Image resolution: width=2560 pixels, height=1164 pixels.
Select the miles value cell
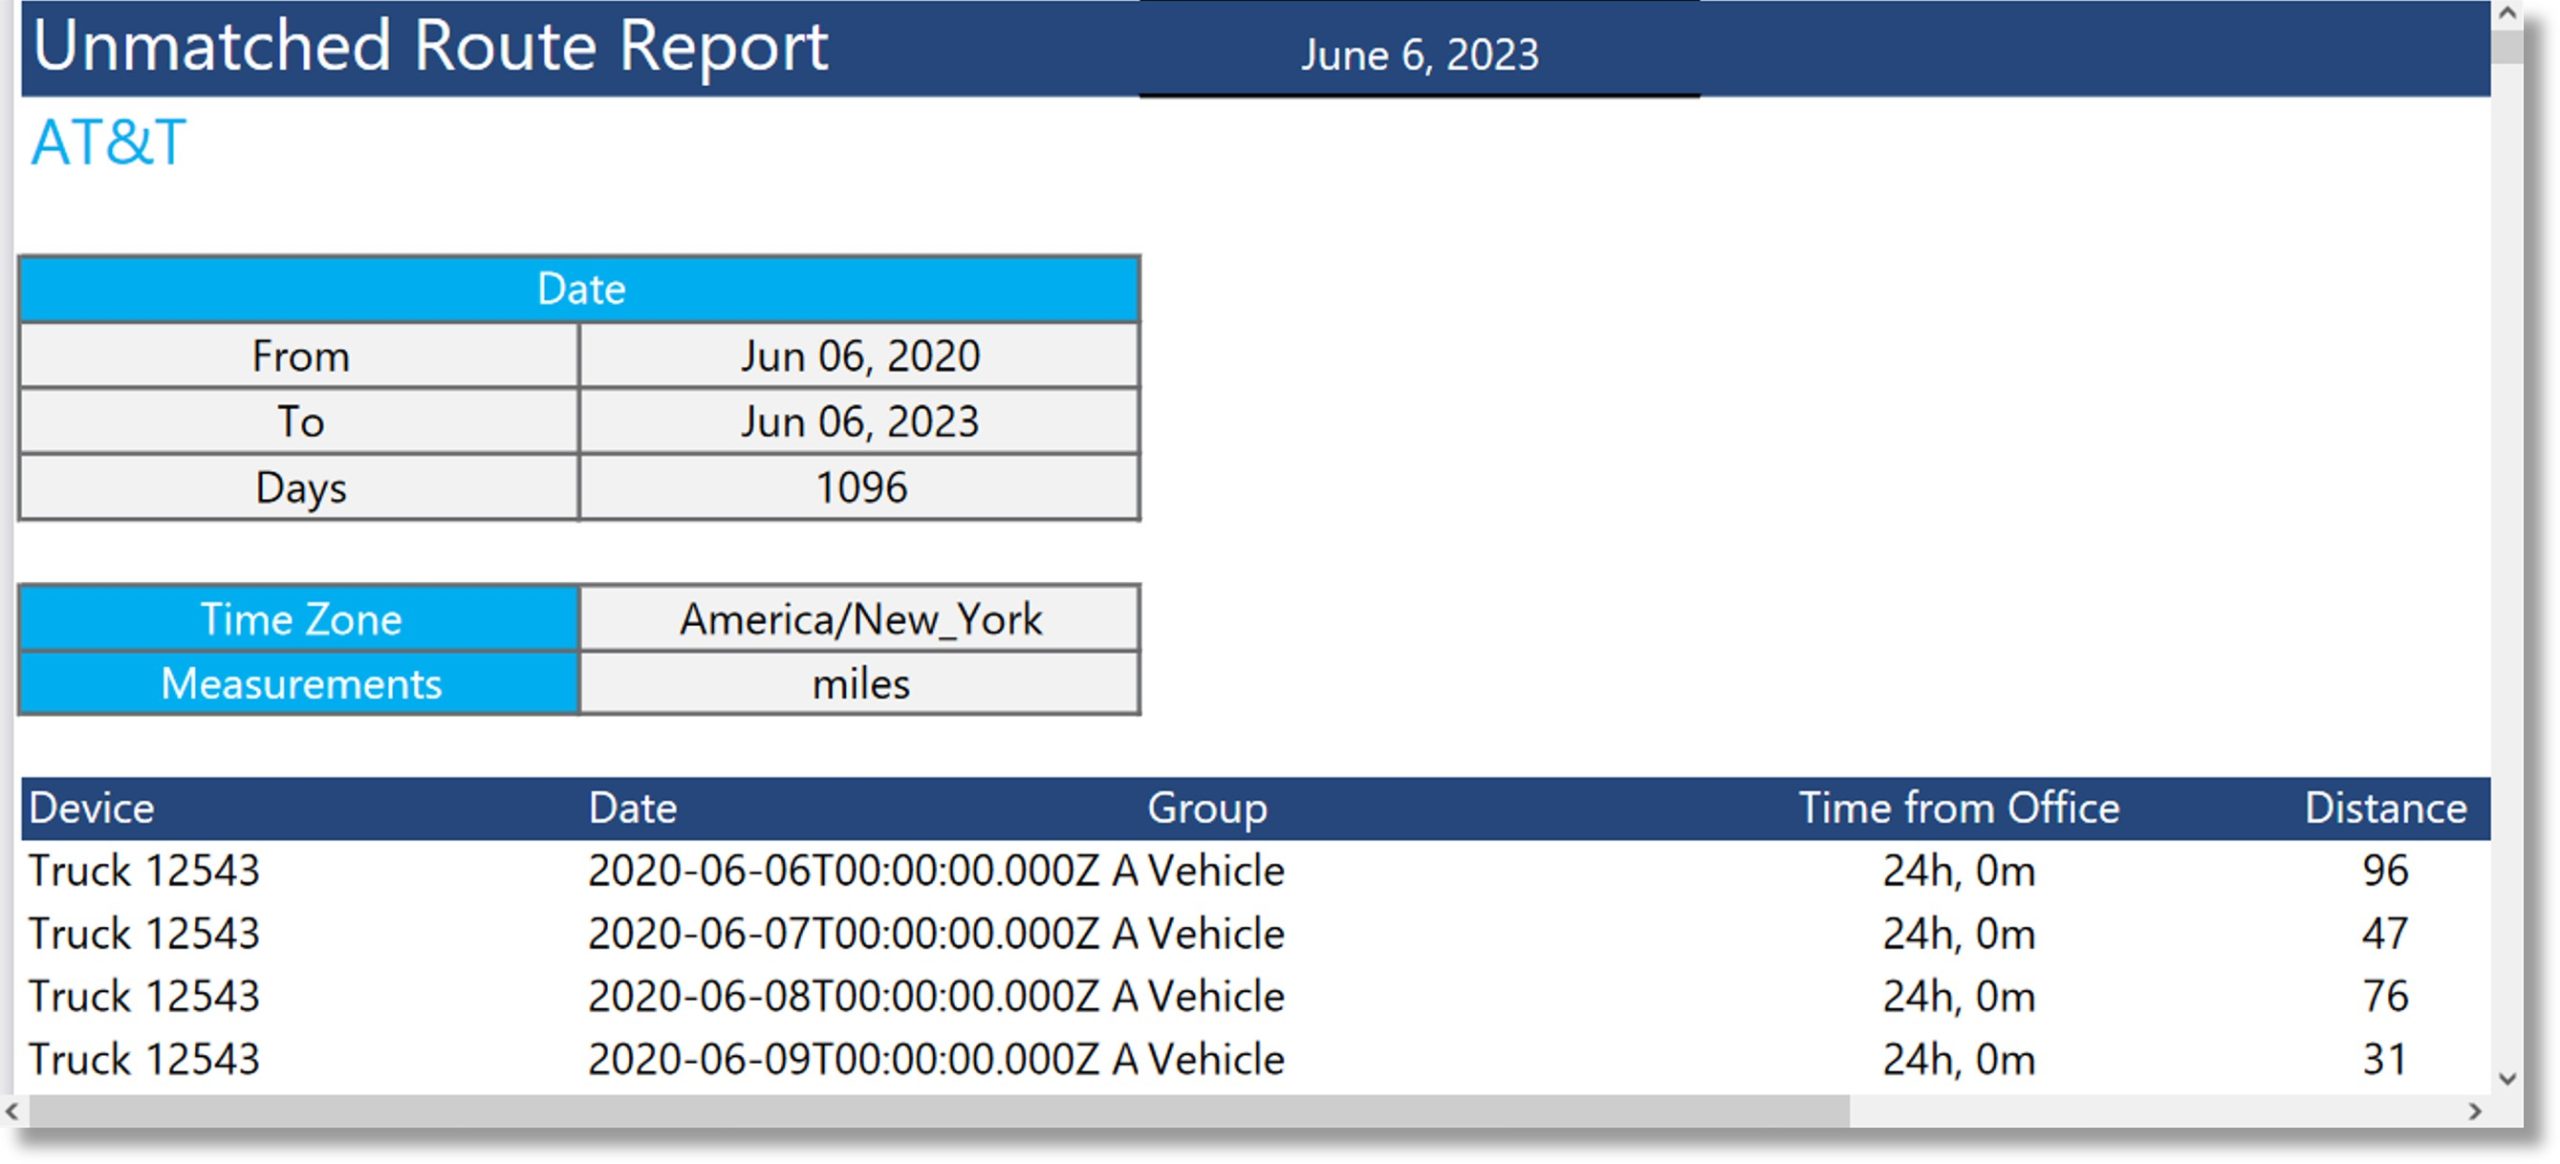(860, 684)
